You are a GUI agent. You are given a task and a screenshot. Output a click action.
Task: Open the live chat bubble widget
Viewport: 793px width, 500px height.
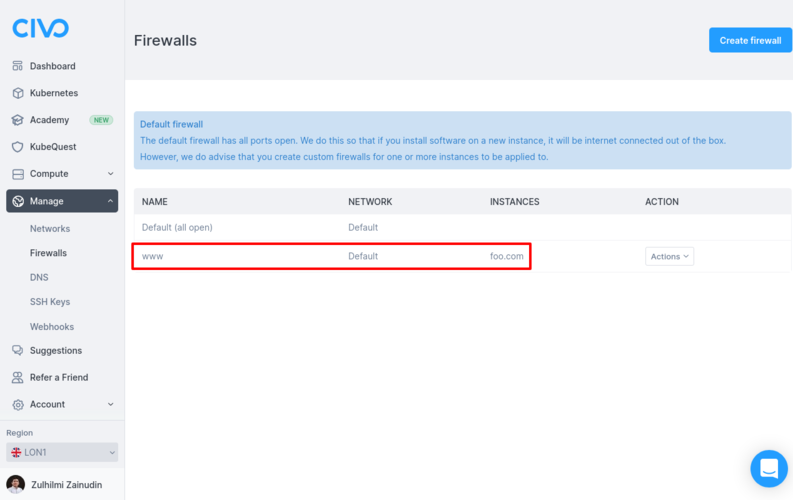point(768,468)
